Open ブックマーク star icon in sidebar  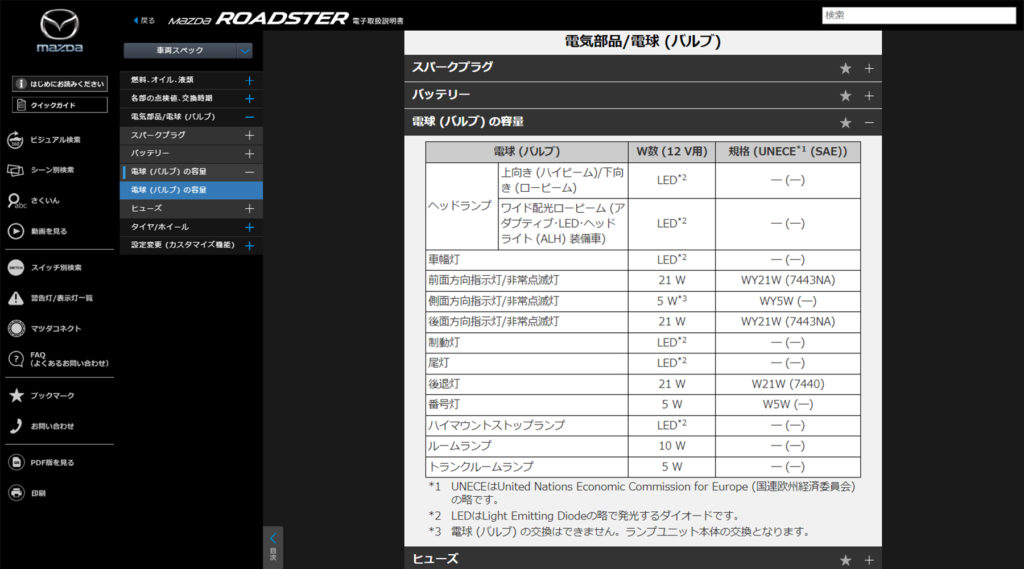[16, 395]
